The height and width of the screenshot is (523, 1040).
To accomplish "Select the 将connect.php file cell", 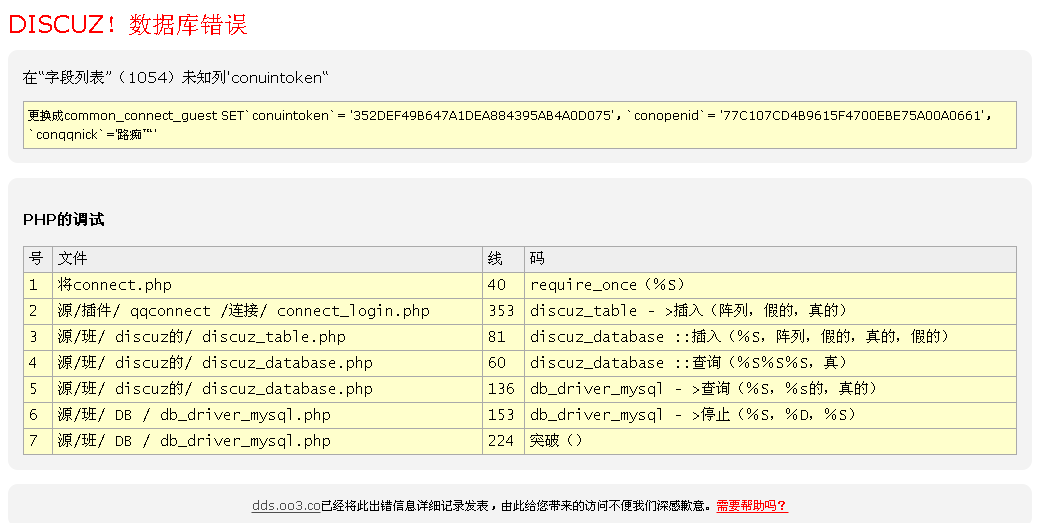I will tap(267, 285).
